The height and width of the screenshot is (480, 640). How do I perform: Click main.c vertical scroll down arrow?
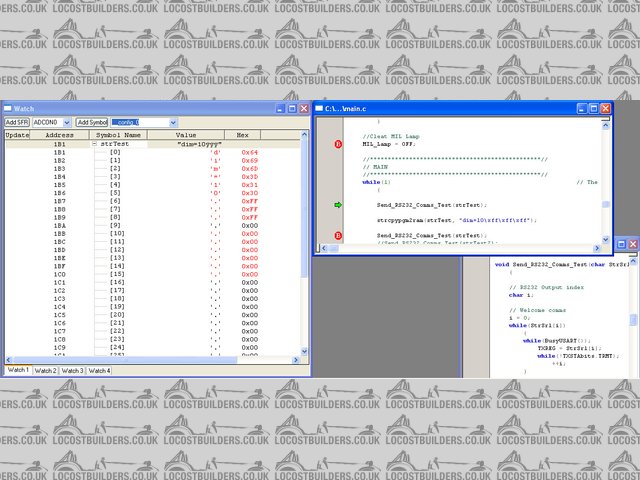point(606,240)
